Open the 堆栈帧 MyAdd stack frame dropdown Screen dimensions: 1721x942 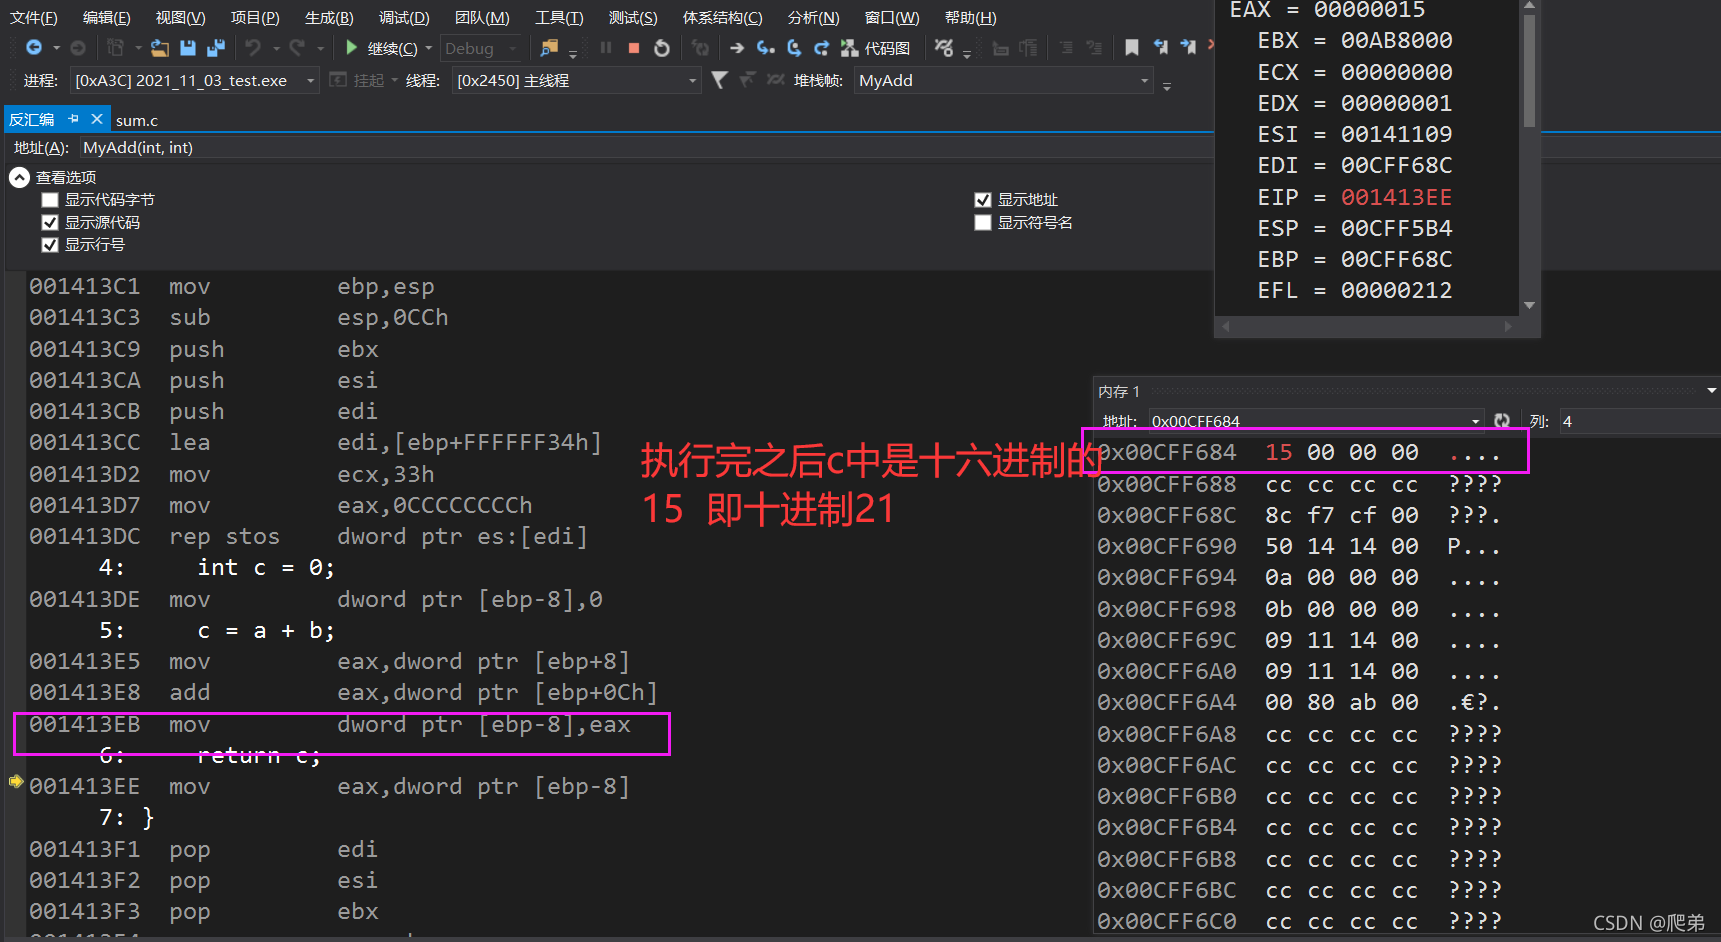tap(1145, 80)
